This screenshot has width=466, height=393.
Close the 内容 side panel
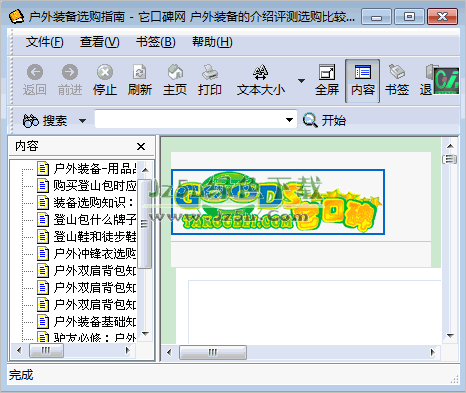pos(141,146)
